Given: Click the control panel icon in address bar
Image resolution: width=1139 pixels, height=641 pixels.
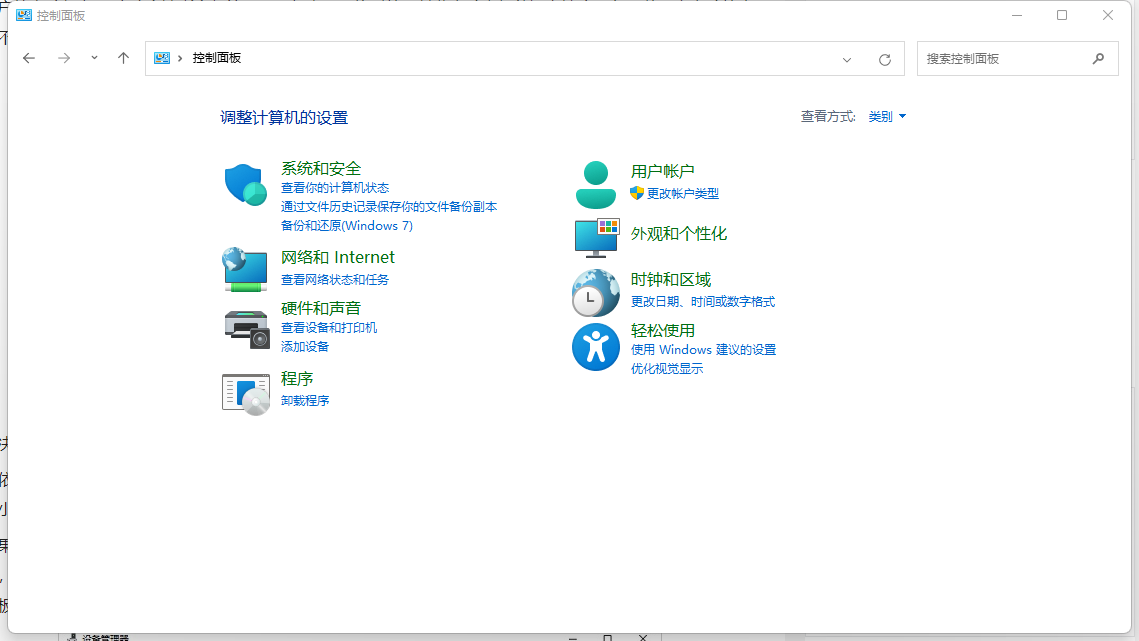Looking at the screenshot, I should (161, 58).
